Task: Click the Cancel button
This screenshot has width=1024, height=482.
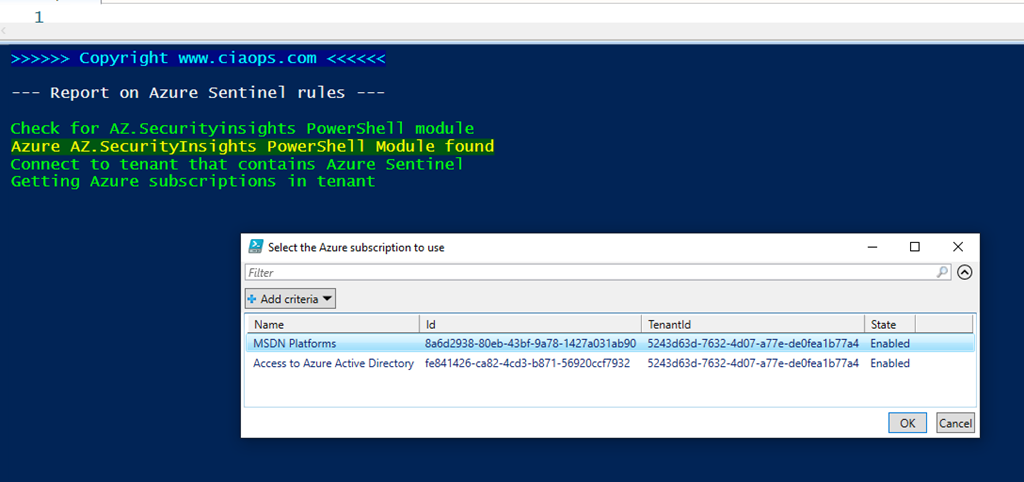Action: 955,423
